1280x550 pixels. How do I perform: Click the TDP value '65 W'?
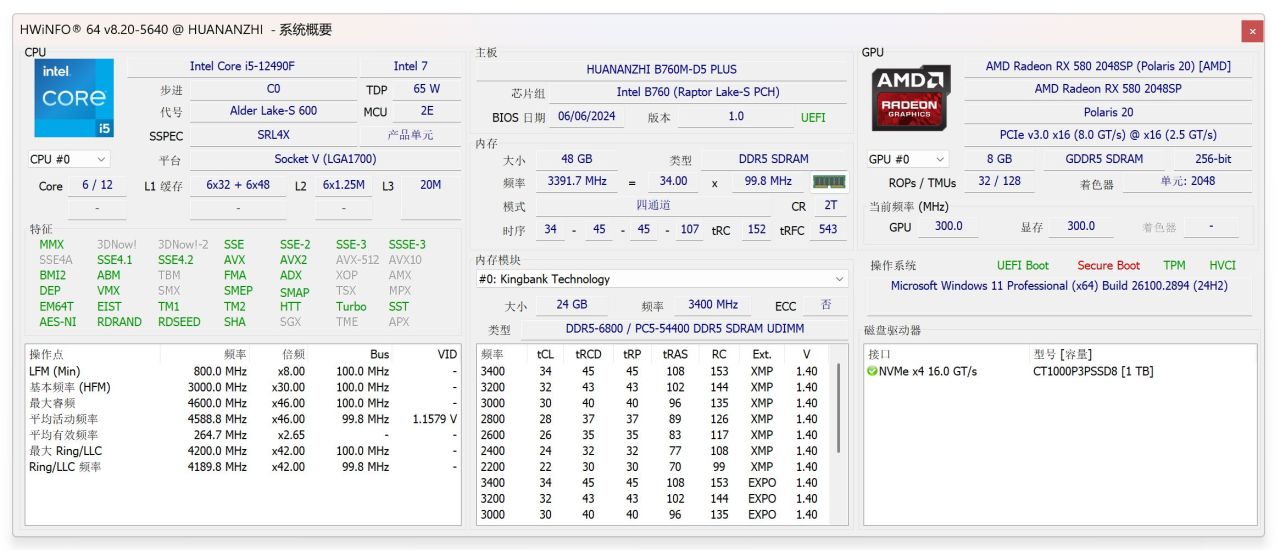pyautogui.click(x=427, y=89)
